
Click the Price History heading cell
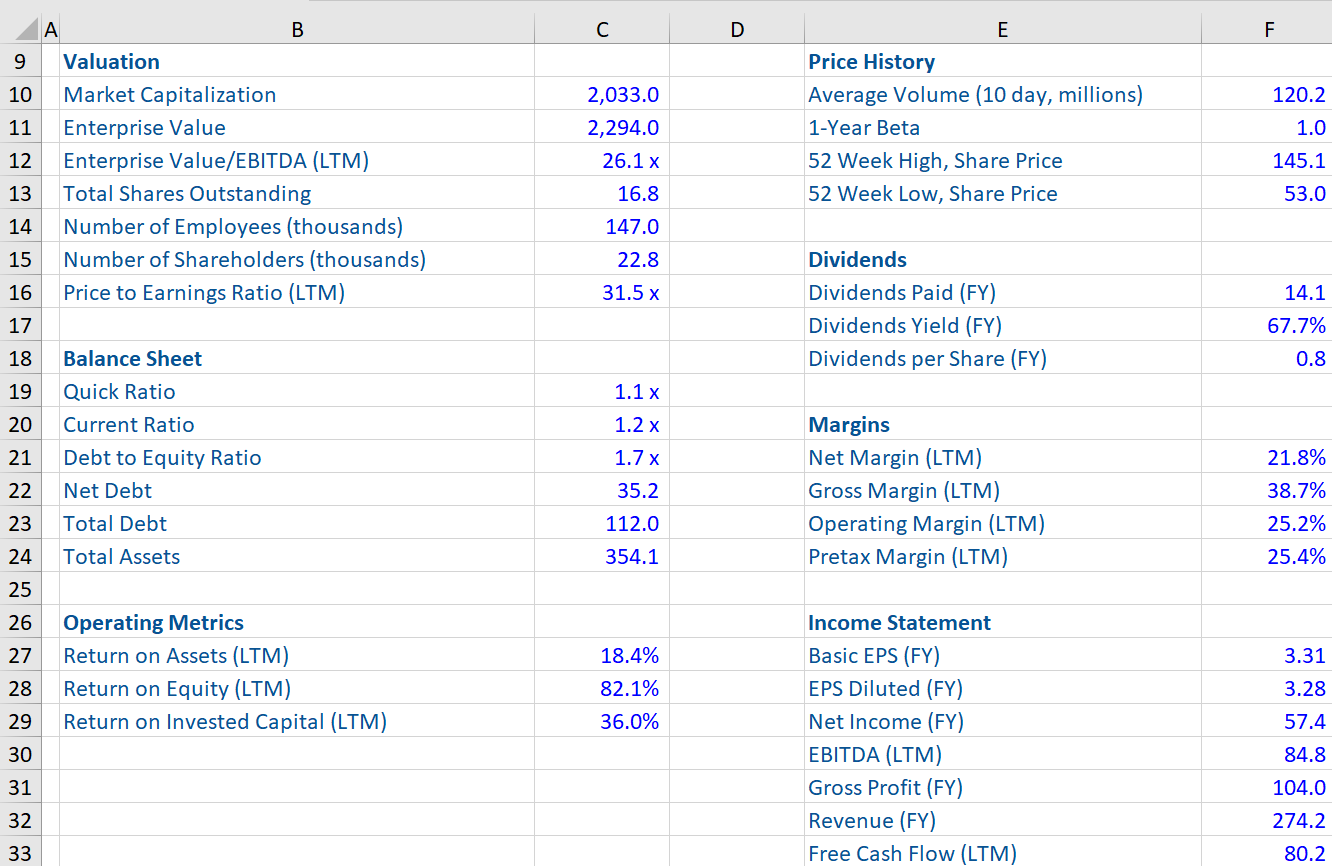point(871,62)
